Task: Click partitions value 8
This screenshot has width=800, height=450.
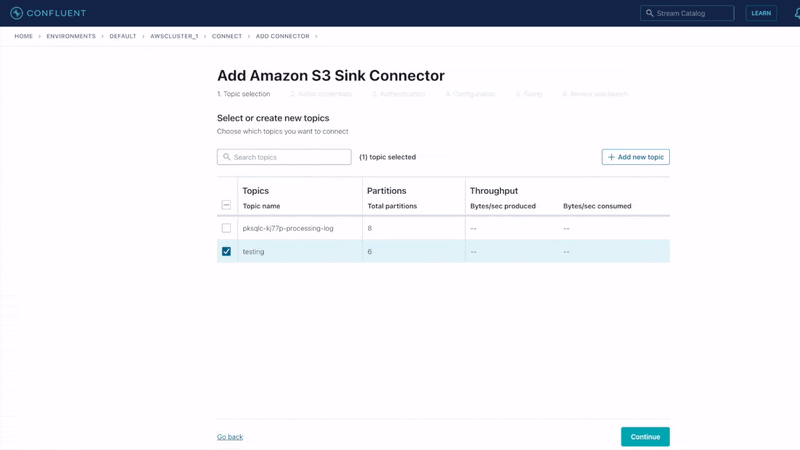Action: (x=369, y=228)
